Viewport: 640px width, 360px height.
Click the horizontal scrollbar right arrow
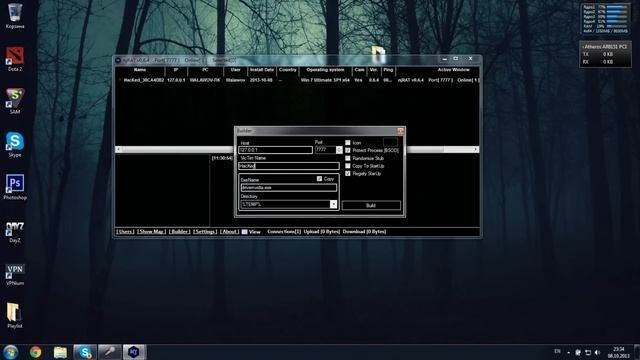pos(476,149)
